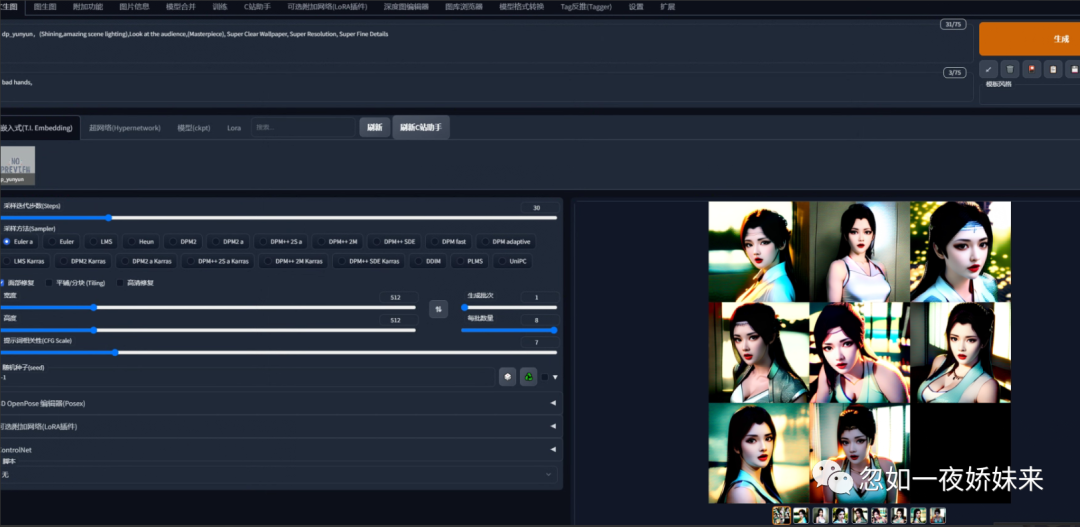Switch to the 超网络(Hypernetwork) sub-tab
1080x527 pixels.
pyautogui.click(x=125, y=127)
